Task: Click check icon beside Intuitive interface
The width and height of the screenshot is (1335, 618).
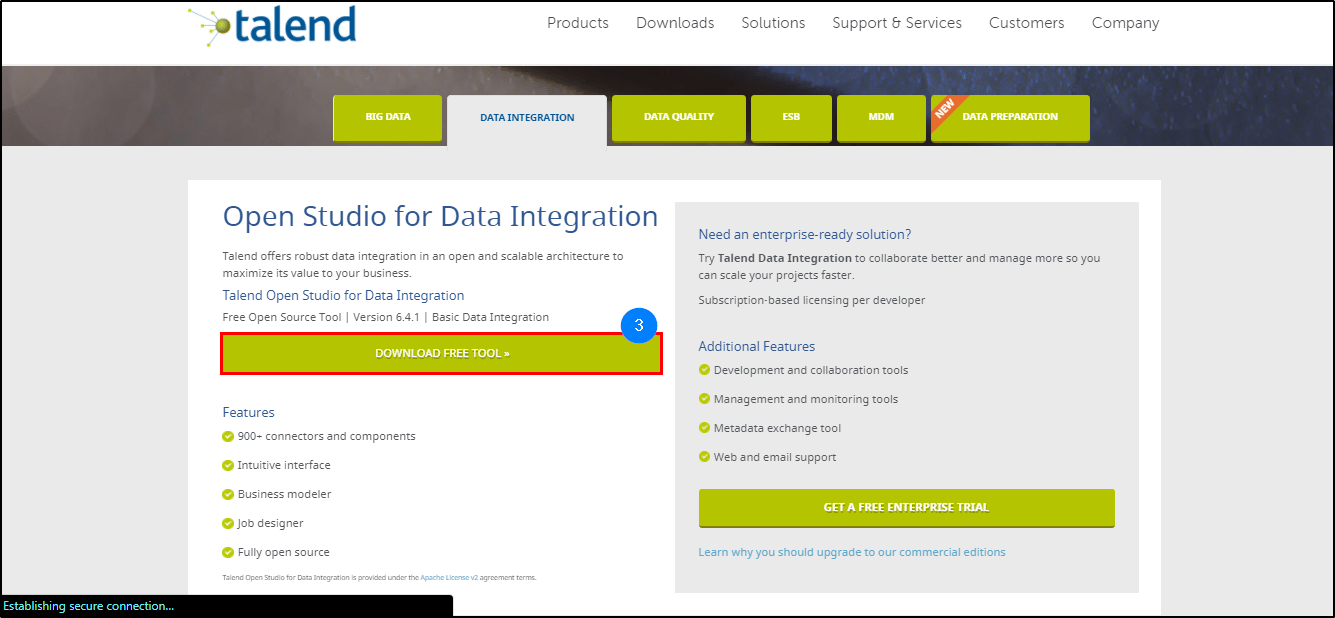Action: coord(228,465)
